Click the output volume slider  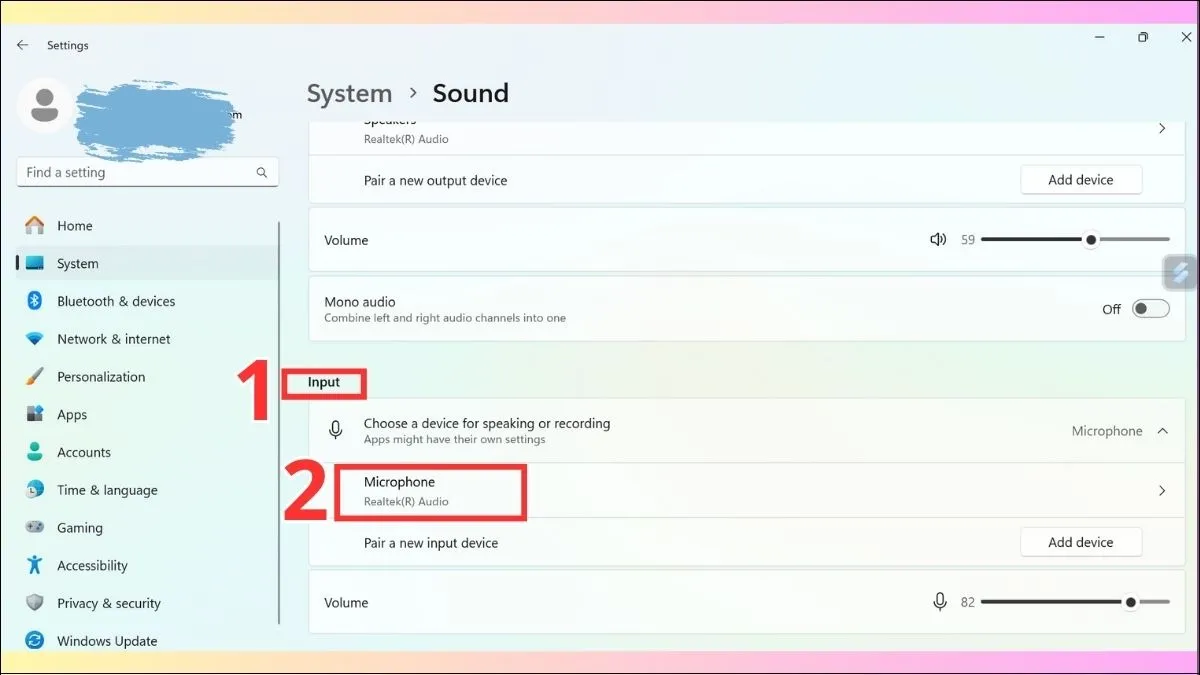[x=1074, y=240]
